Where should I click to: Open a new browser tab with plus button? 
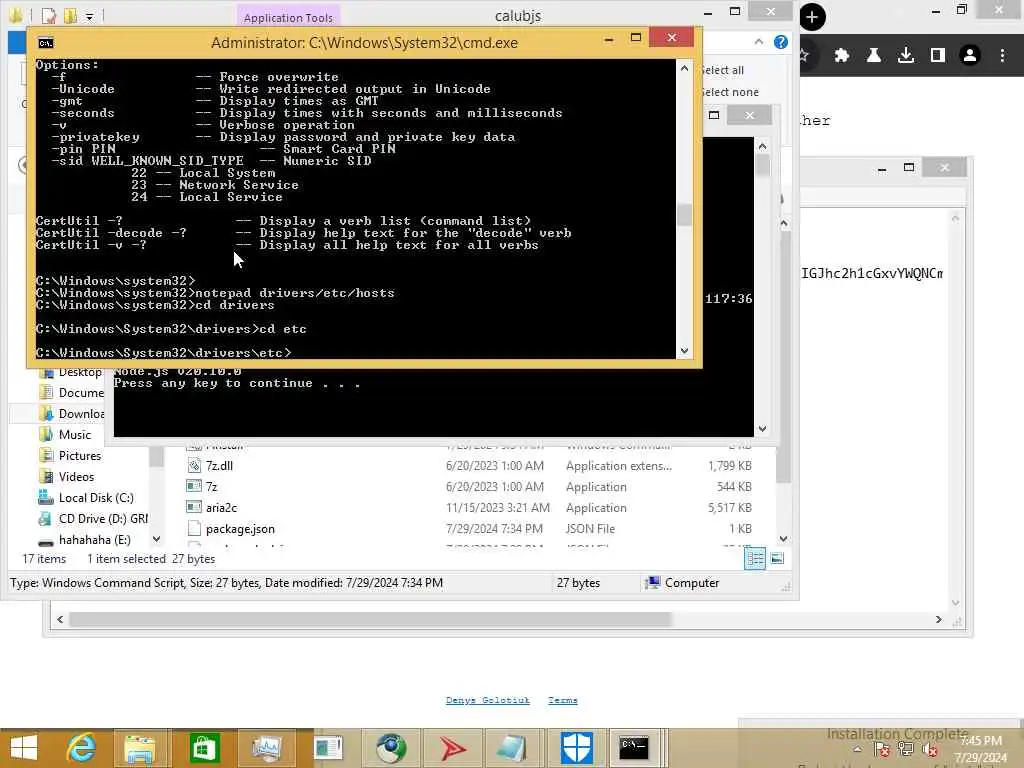[x=812, y=17]
